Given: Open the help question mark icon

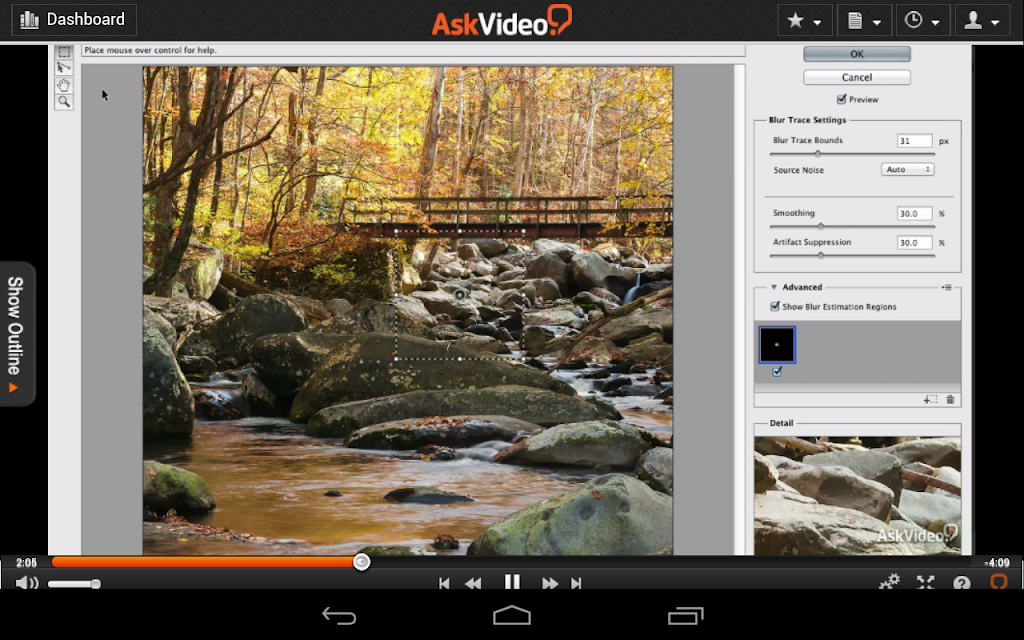Looking at the screenshot, I should [961, 583].
